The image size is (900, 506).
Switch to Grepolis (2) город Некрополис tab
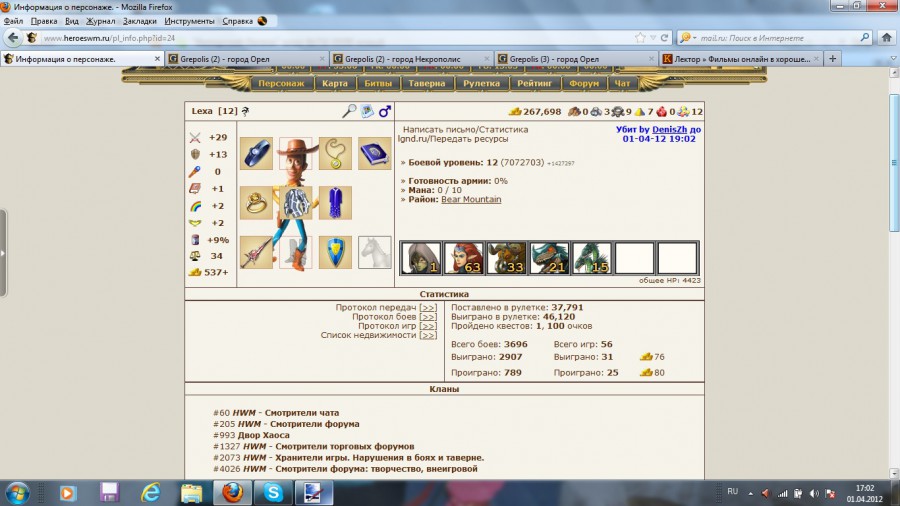click(410, 59)
